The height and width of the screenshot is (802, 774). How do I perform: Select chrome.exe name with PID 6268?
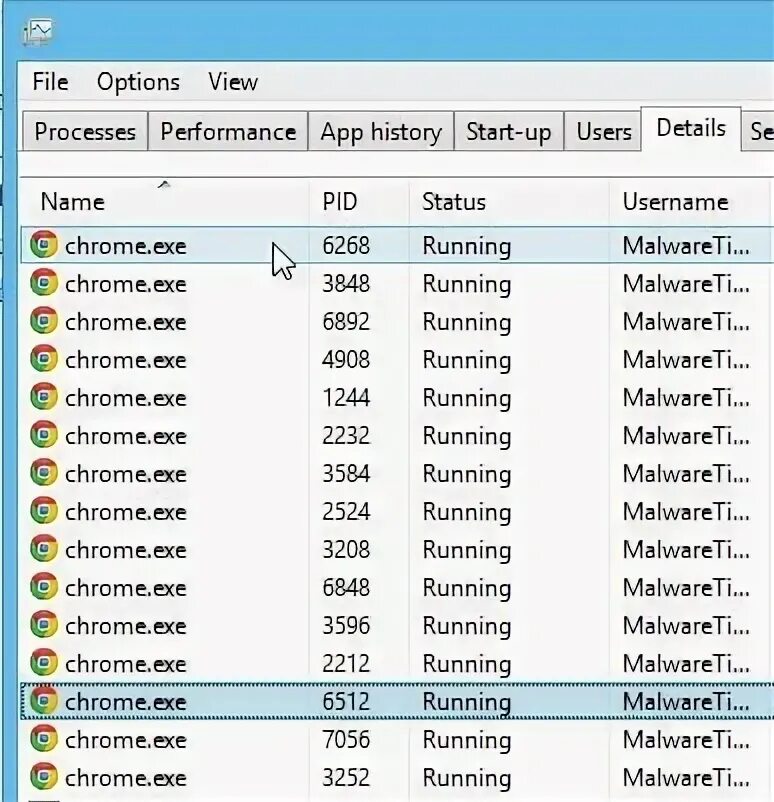pos(126,247)
